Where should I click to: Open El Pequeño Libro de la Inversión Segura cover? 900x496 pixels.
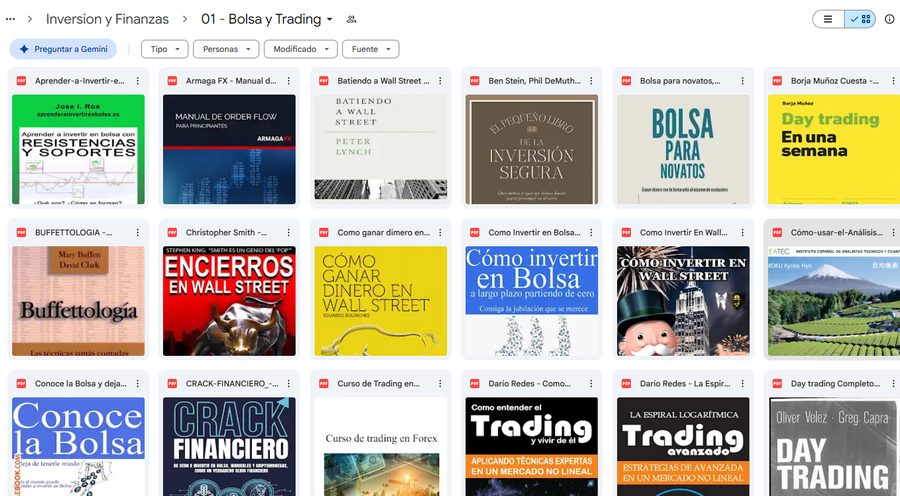(532, 149)
